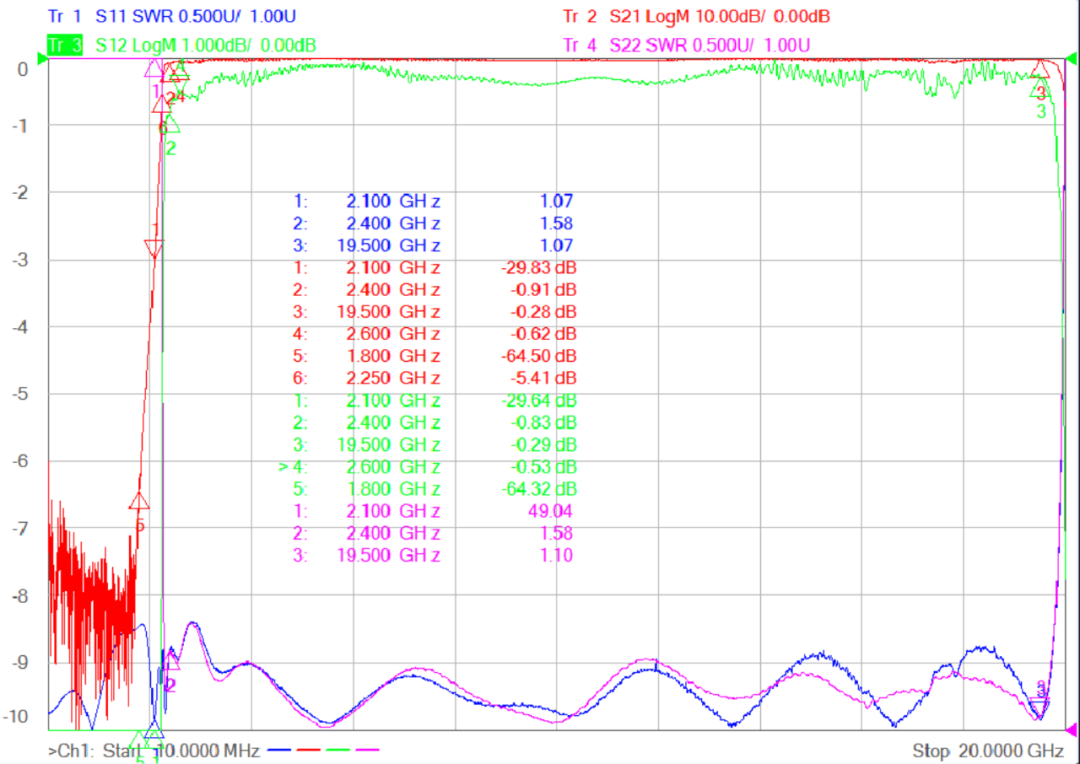Click the green marker readout row showing -29.64 dB

(435, 400)
